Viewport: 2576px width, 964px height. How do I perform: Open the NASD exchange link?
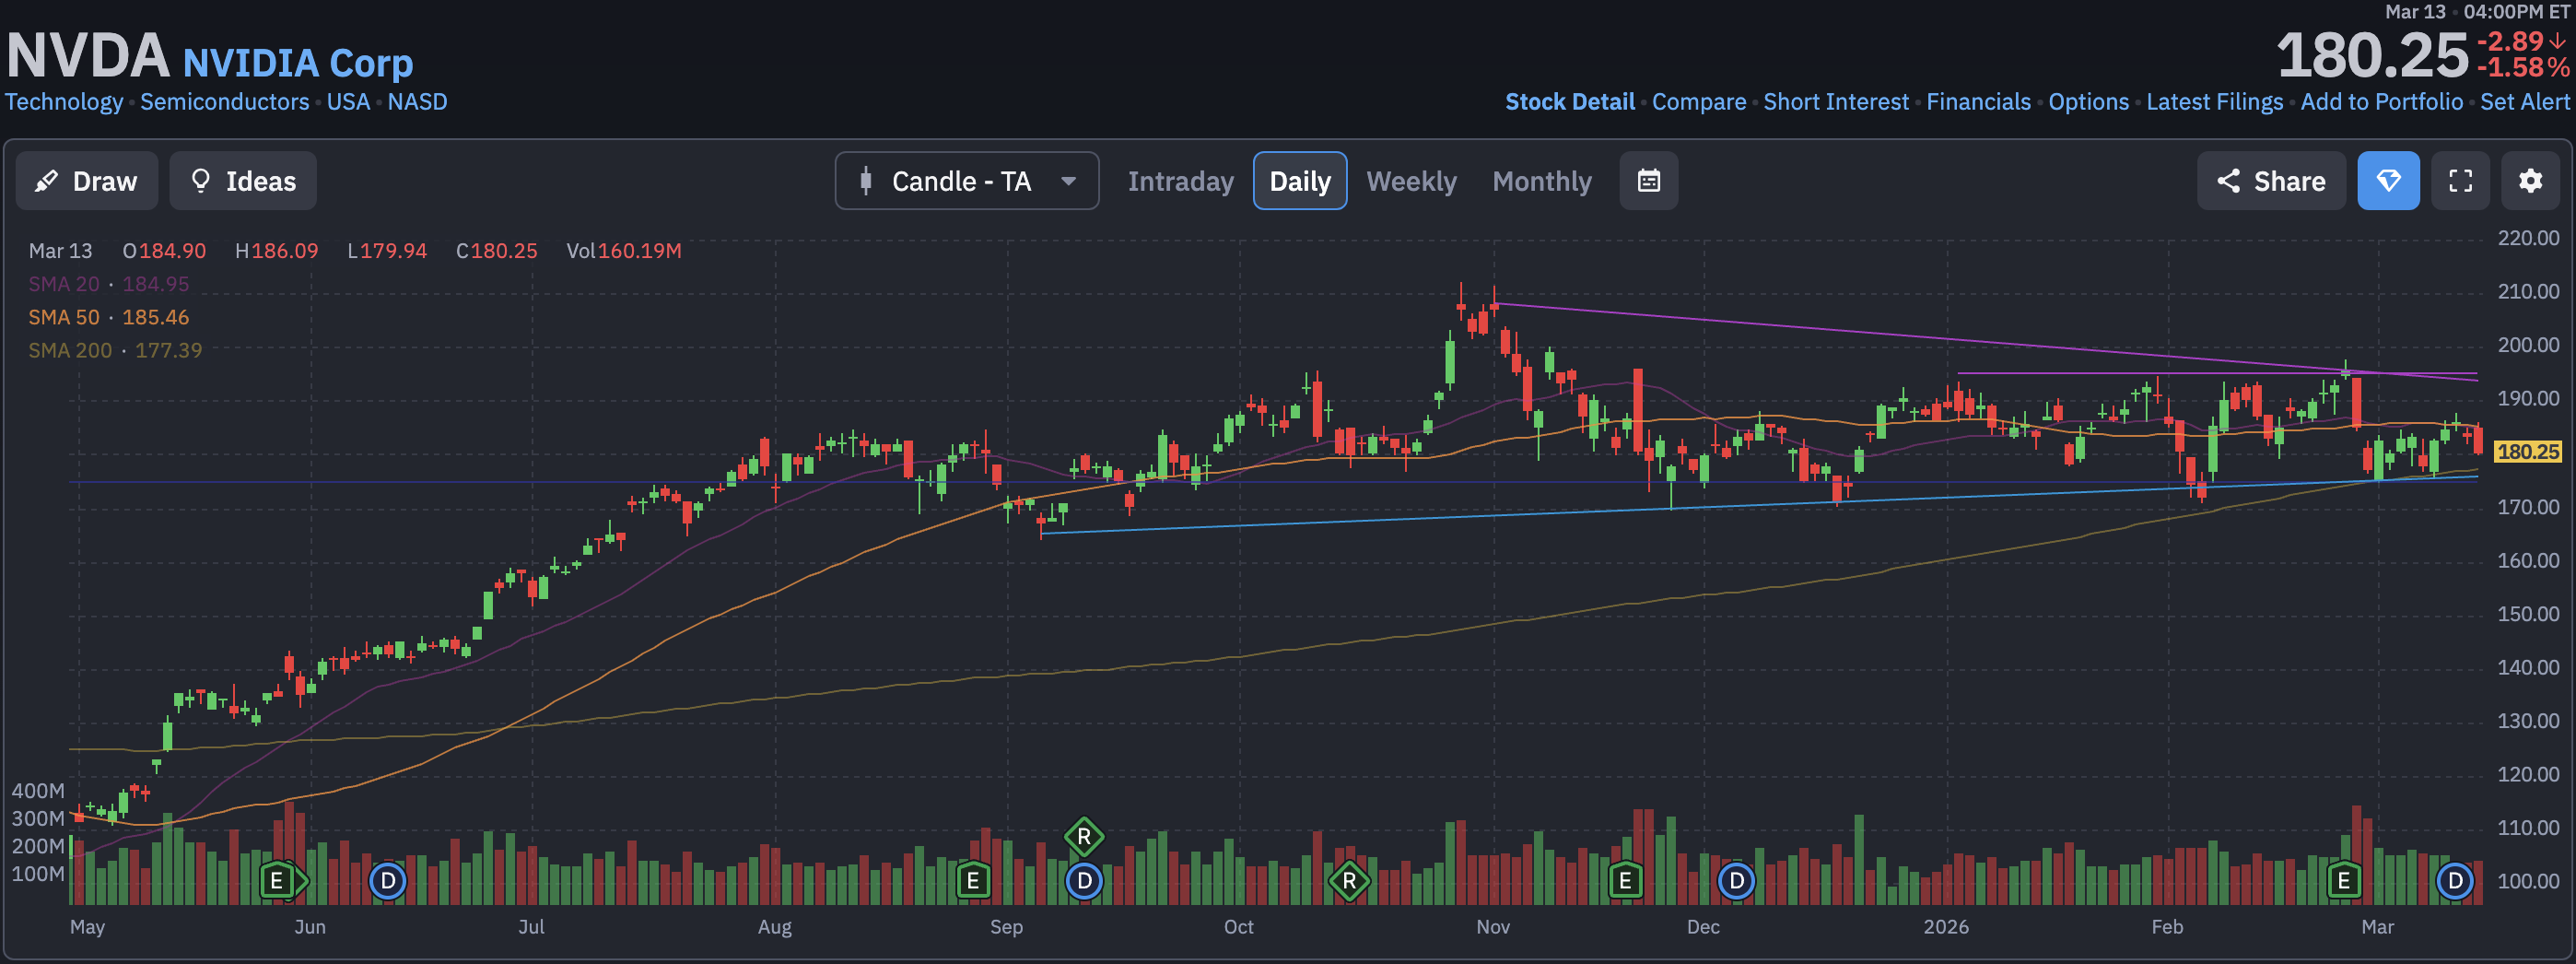click(x=417, y=102)
